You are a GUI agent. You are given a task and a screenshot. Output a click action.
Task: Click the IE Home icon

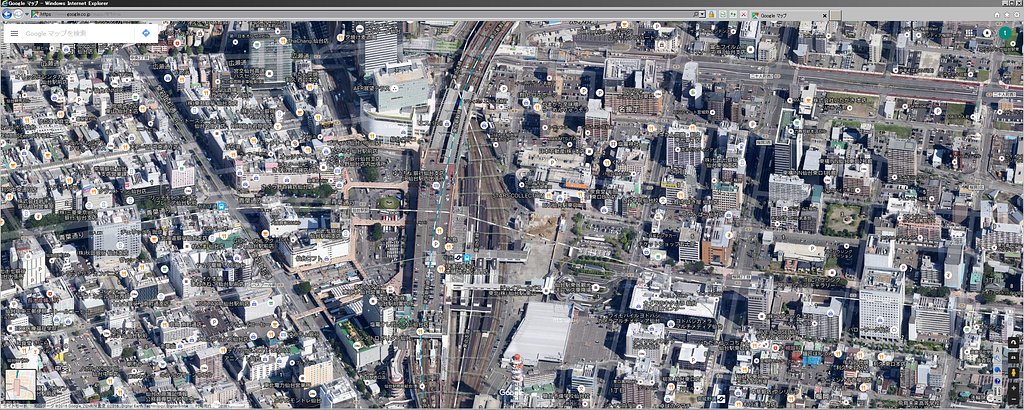point(997,14)
